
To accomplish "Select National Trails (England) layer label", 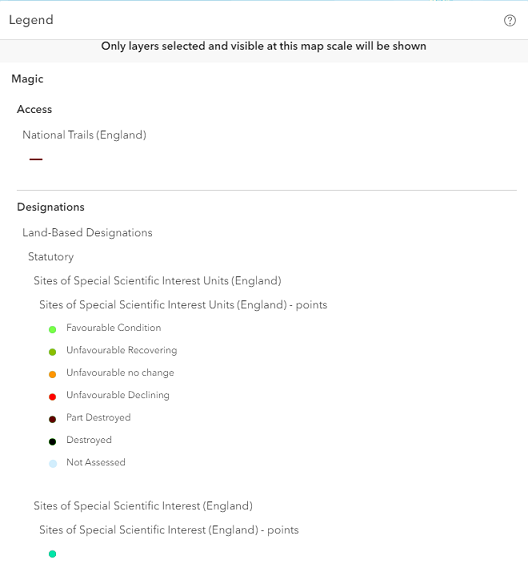I will [85, 135].
